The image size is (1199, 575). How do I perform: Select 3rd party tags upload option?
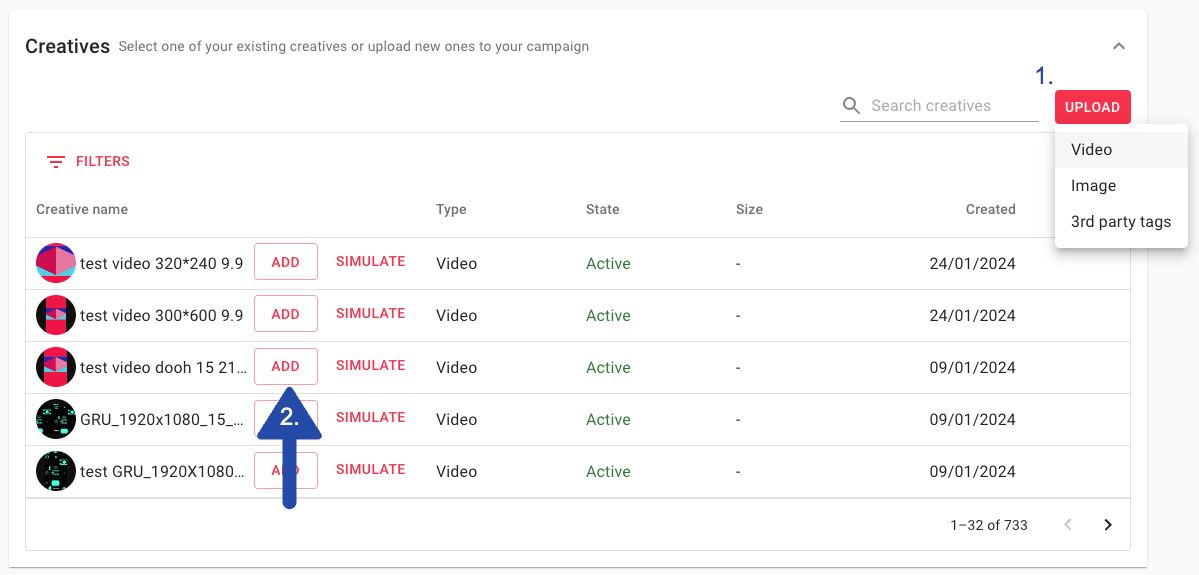pos(1120,222)
